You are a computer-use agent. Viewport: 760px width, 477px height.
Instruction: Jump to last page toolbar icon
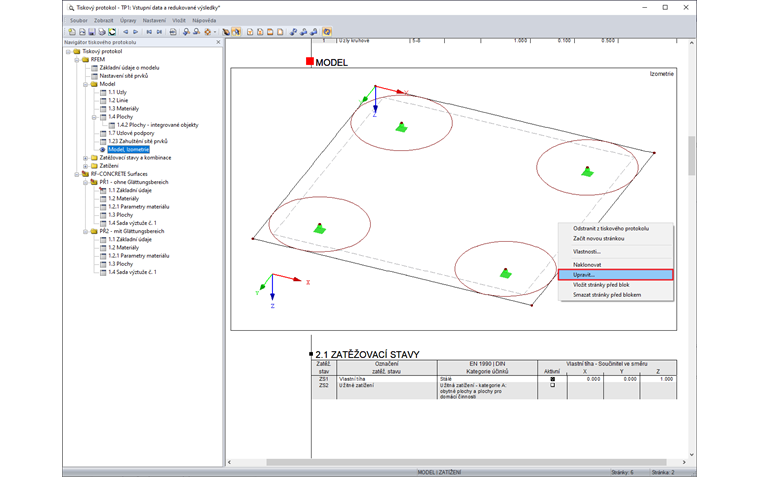pyautogui.click(x=159, y=32)
